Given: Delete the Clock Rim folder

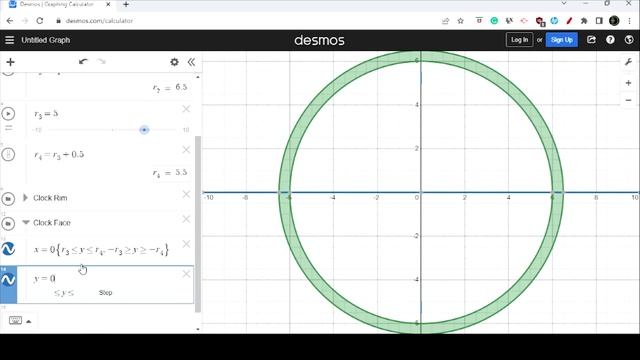Looking at the screenshot, I should (x=186, y=194).
